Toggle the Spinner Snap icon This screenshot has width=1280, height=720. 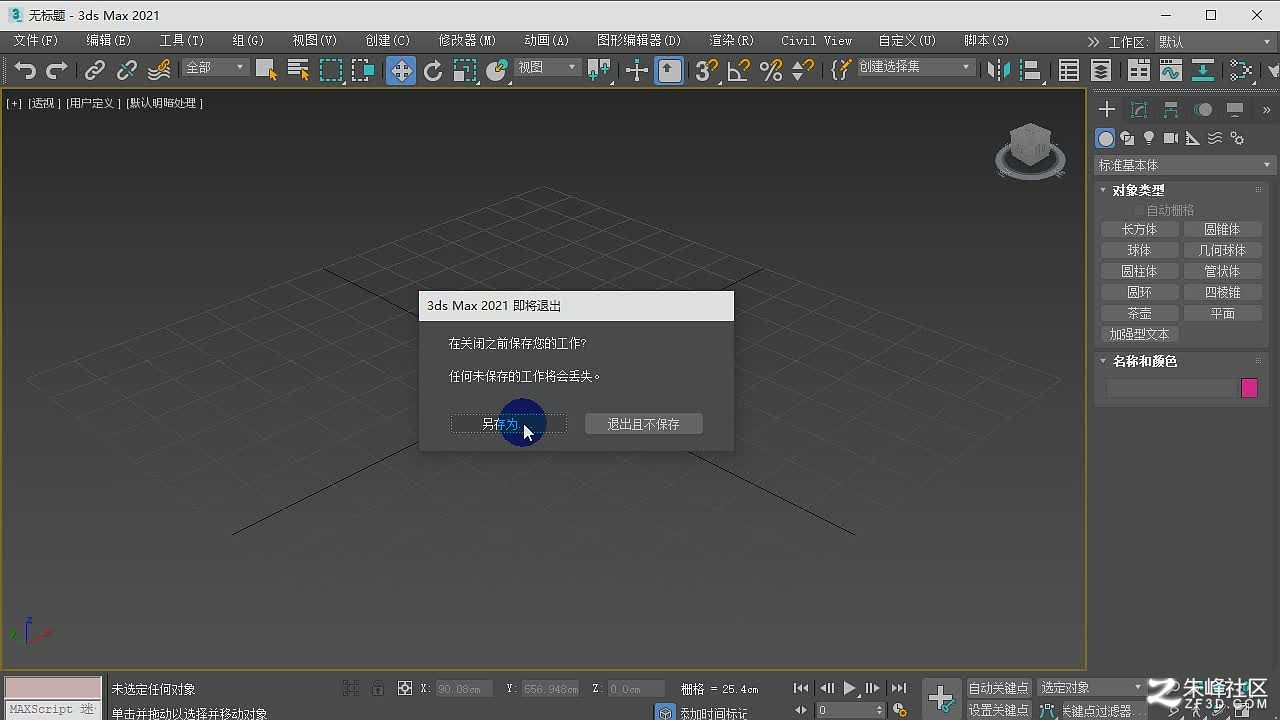click(803, 70)
